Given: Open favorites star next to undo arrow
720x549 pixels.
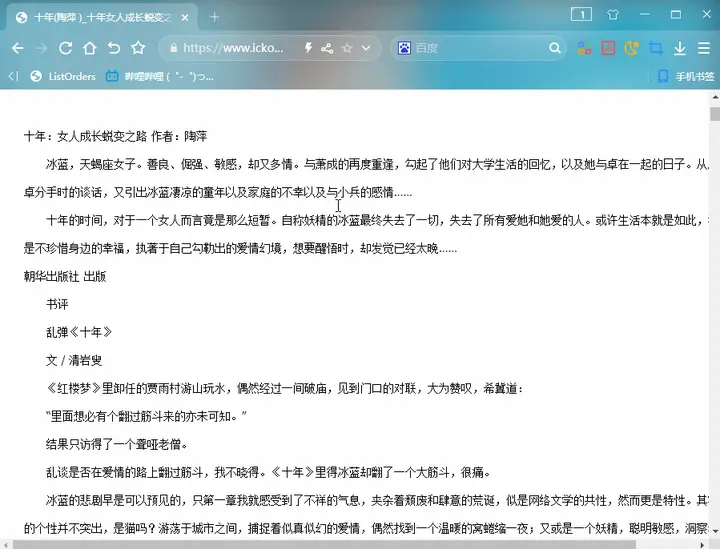Looking at the screenshot, I should (138, 48).
